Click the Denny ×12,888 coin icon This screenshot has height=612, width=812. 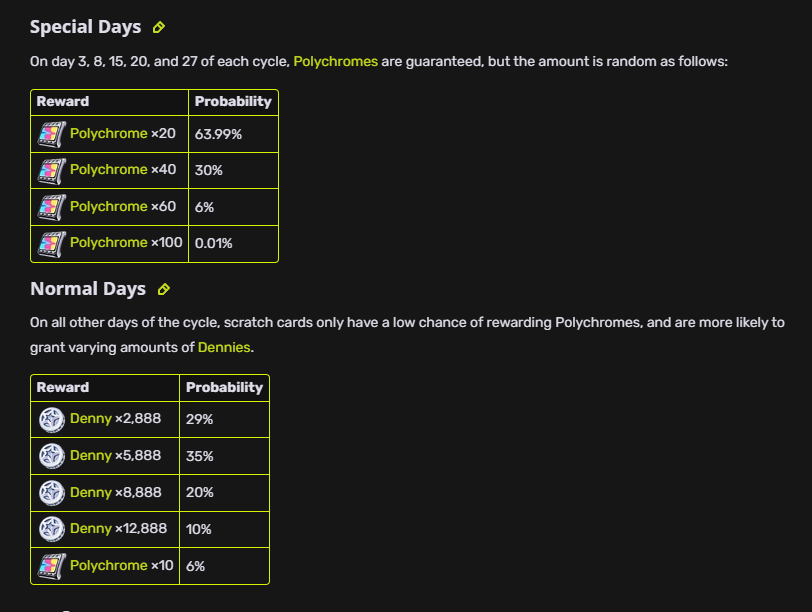52,529
